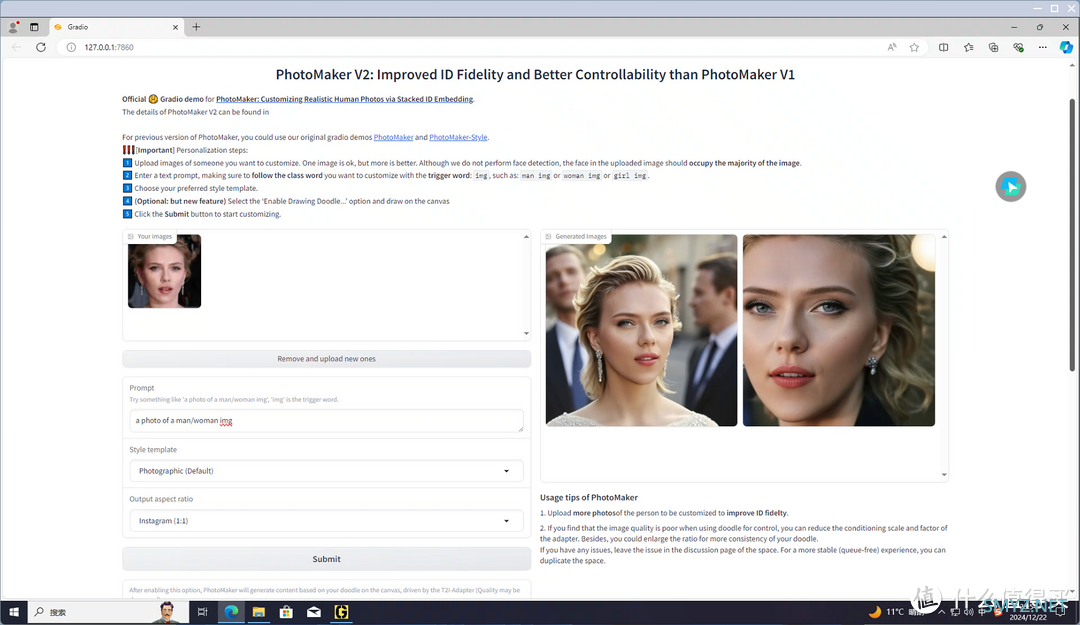Open second generated close-up image
Screen dimensions: 1080x625
click(838, 330)
